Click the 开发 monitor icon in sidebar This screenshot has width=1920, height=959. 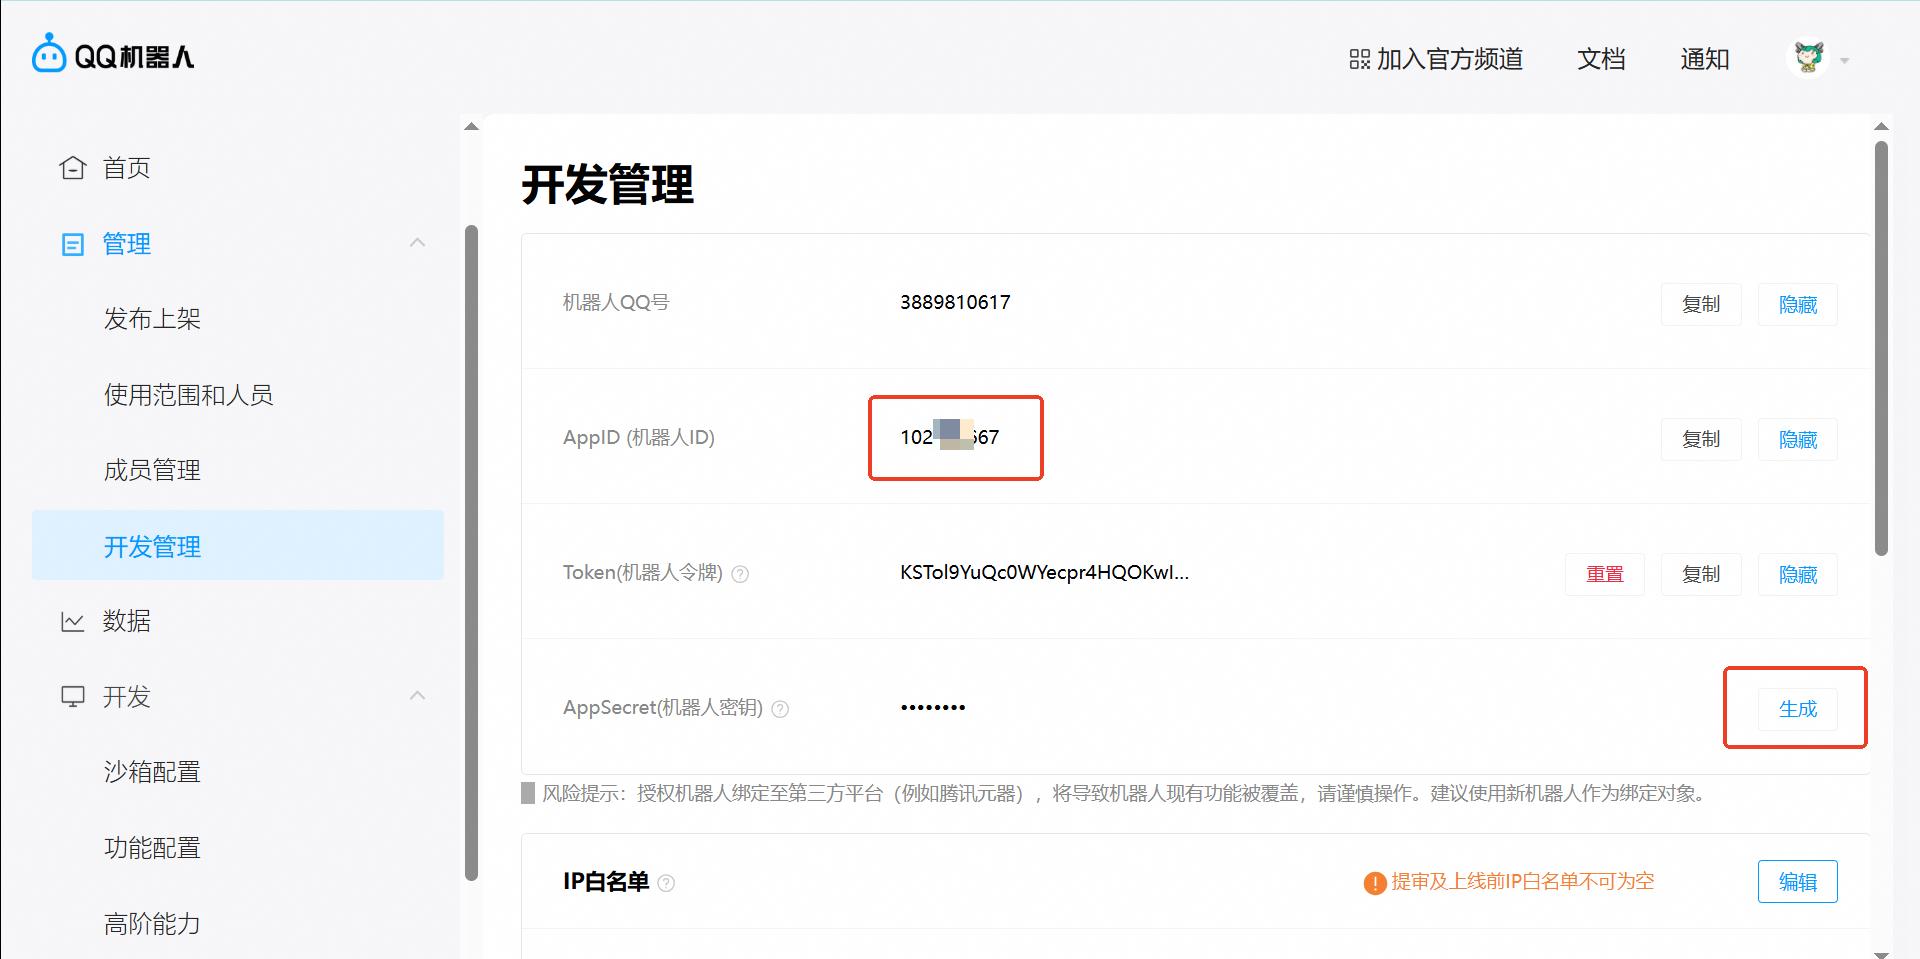(x=71, y=696)
